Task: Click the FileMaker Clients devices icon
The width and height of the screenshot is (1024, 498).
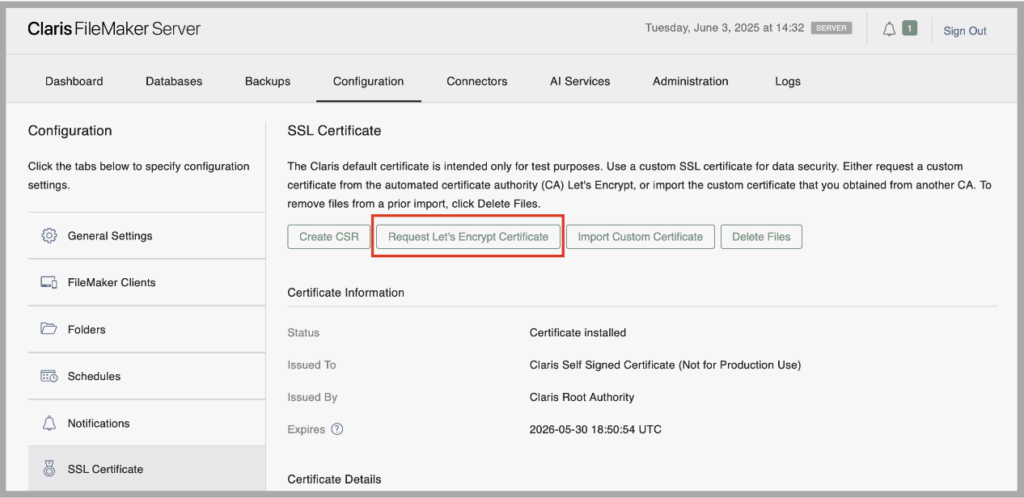Action: click(49, 283)
